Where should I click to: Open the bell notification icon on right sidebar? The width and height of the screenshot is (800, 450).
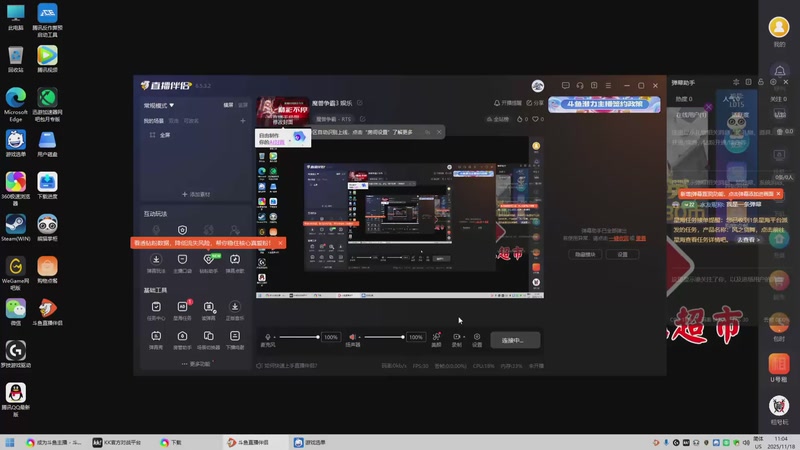pos(780,71)
